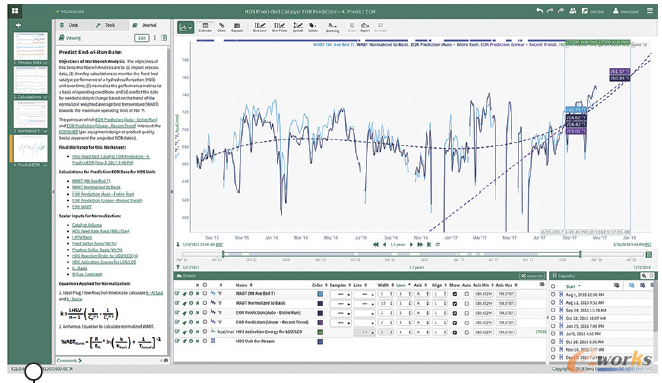
Task: Switch to the Tools tab
Action: pyautogui.click(x=110, y=25)
